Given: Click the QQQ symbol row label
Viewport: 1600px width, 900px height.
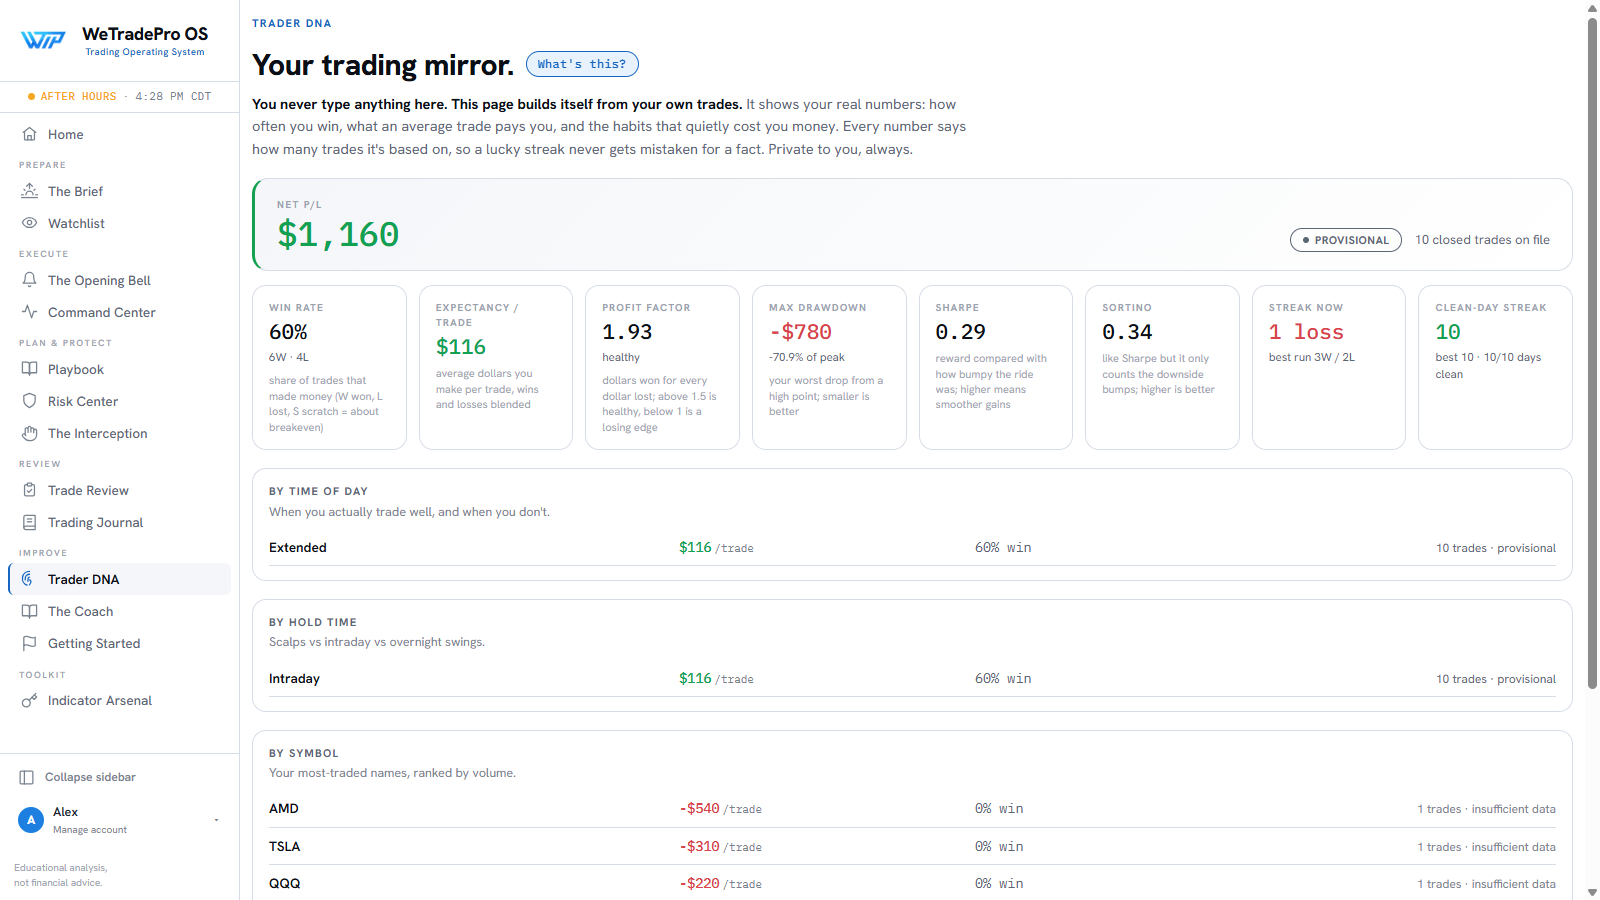Looking at the screenshot, I should [x=285, y=883].
